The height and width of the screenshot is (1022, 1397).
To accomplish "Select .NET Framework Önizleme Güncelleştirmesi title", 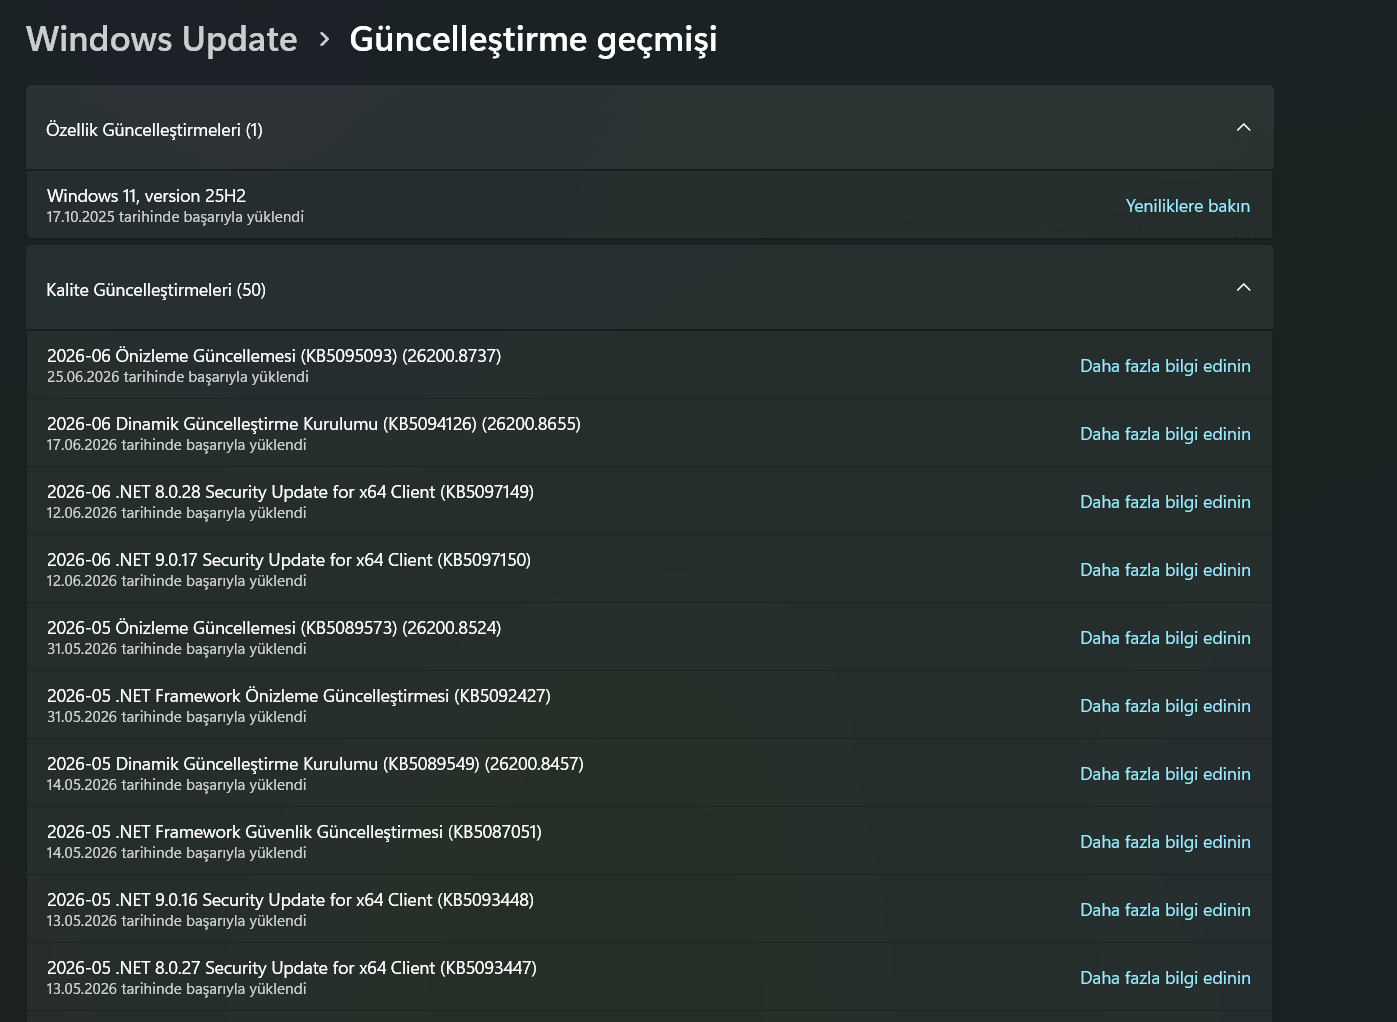I will pyautogui.click(x=299, y=696).
